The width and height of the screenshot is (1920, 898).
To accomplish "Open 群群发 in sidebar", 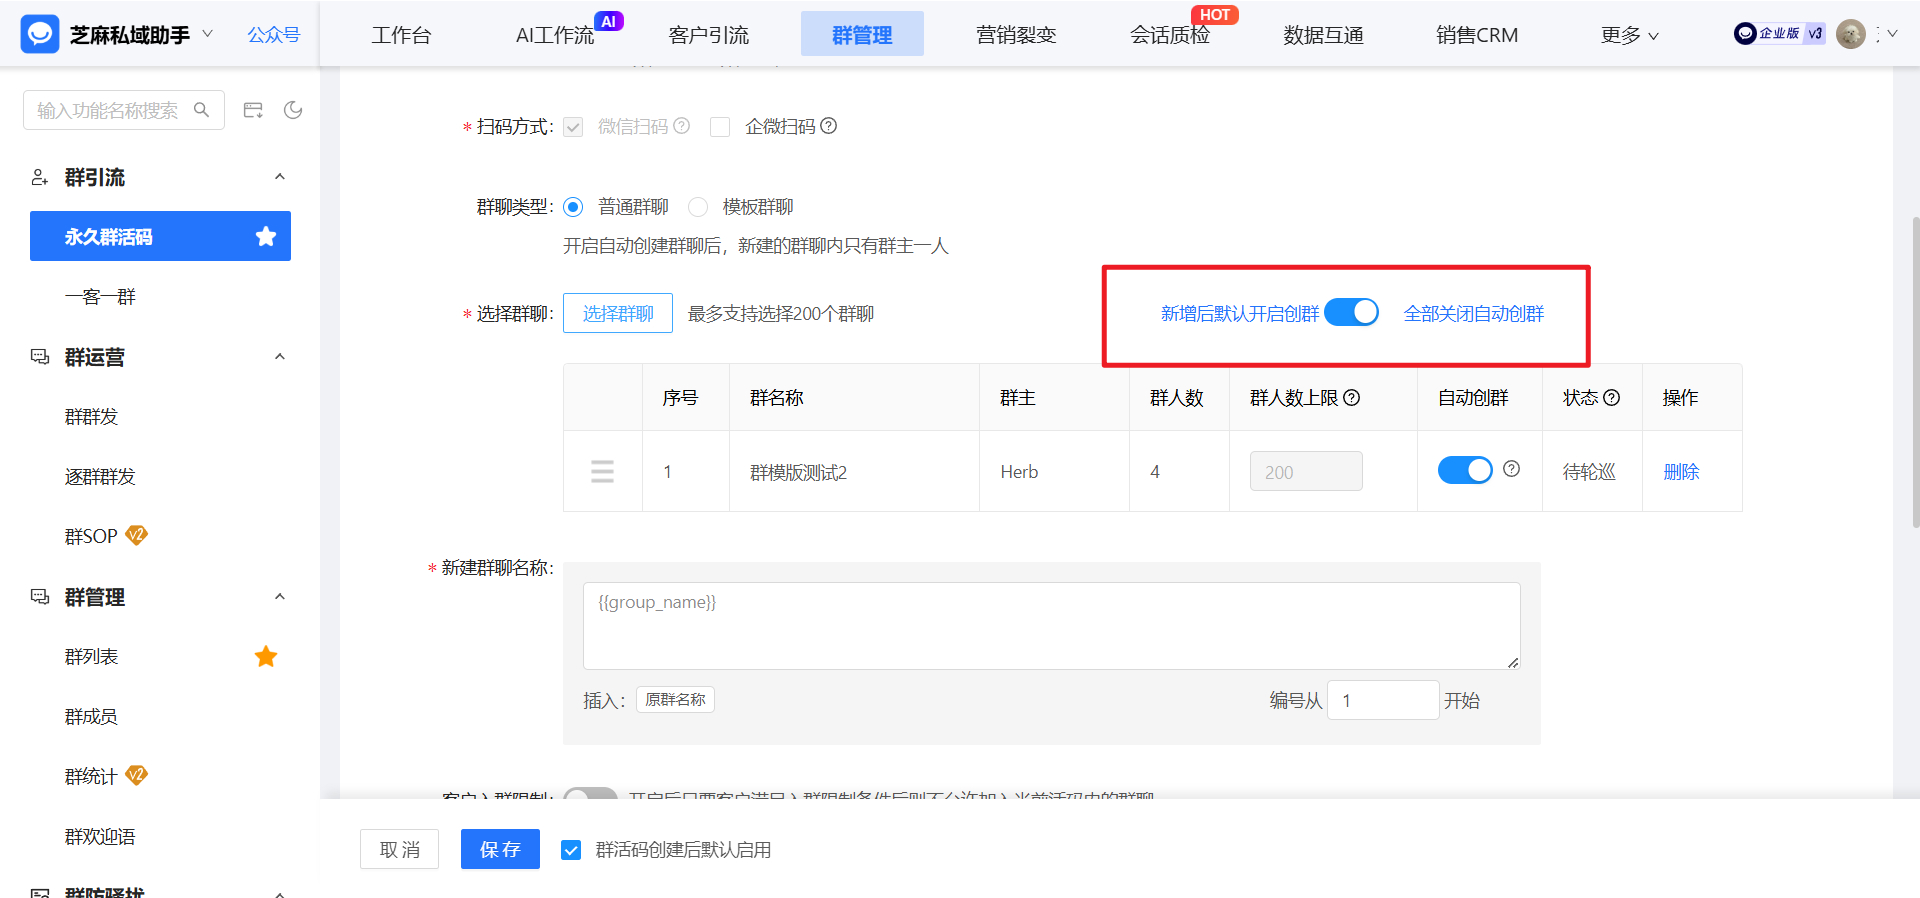I will pos(91,417).
